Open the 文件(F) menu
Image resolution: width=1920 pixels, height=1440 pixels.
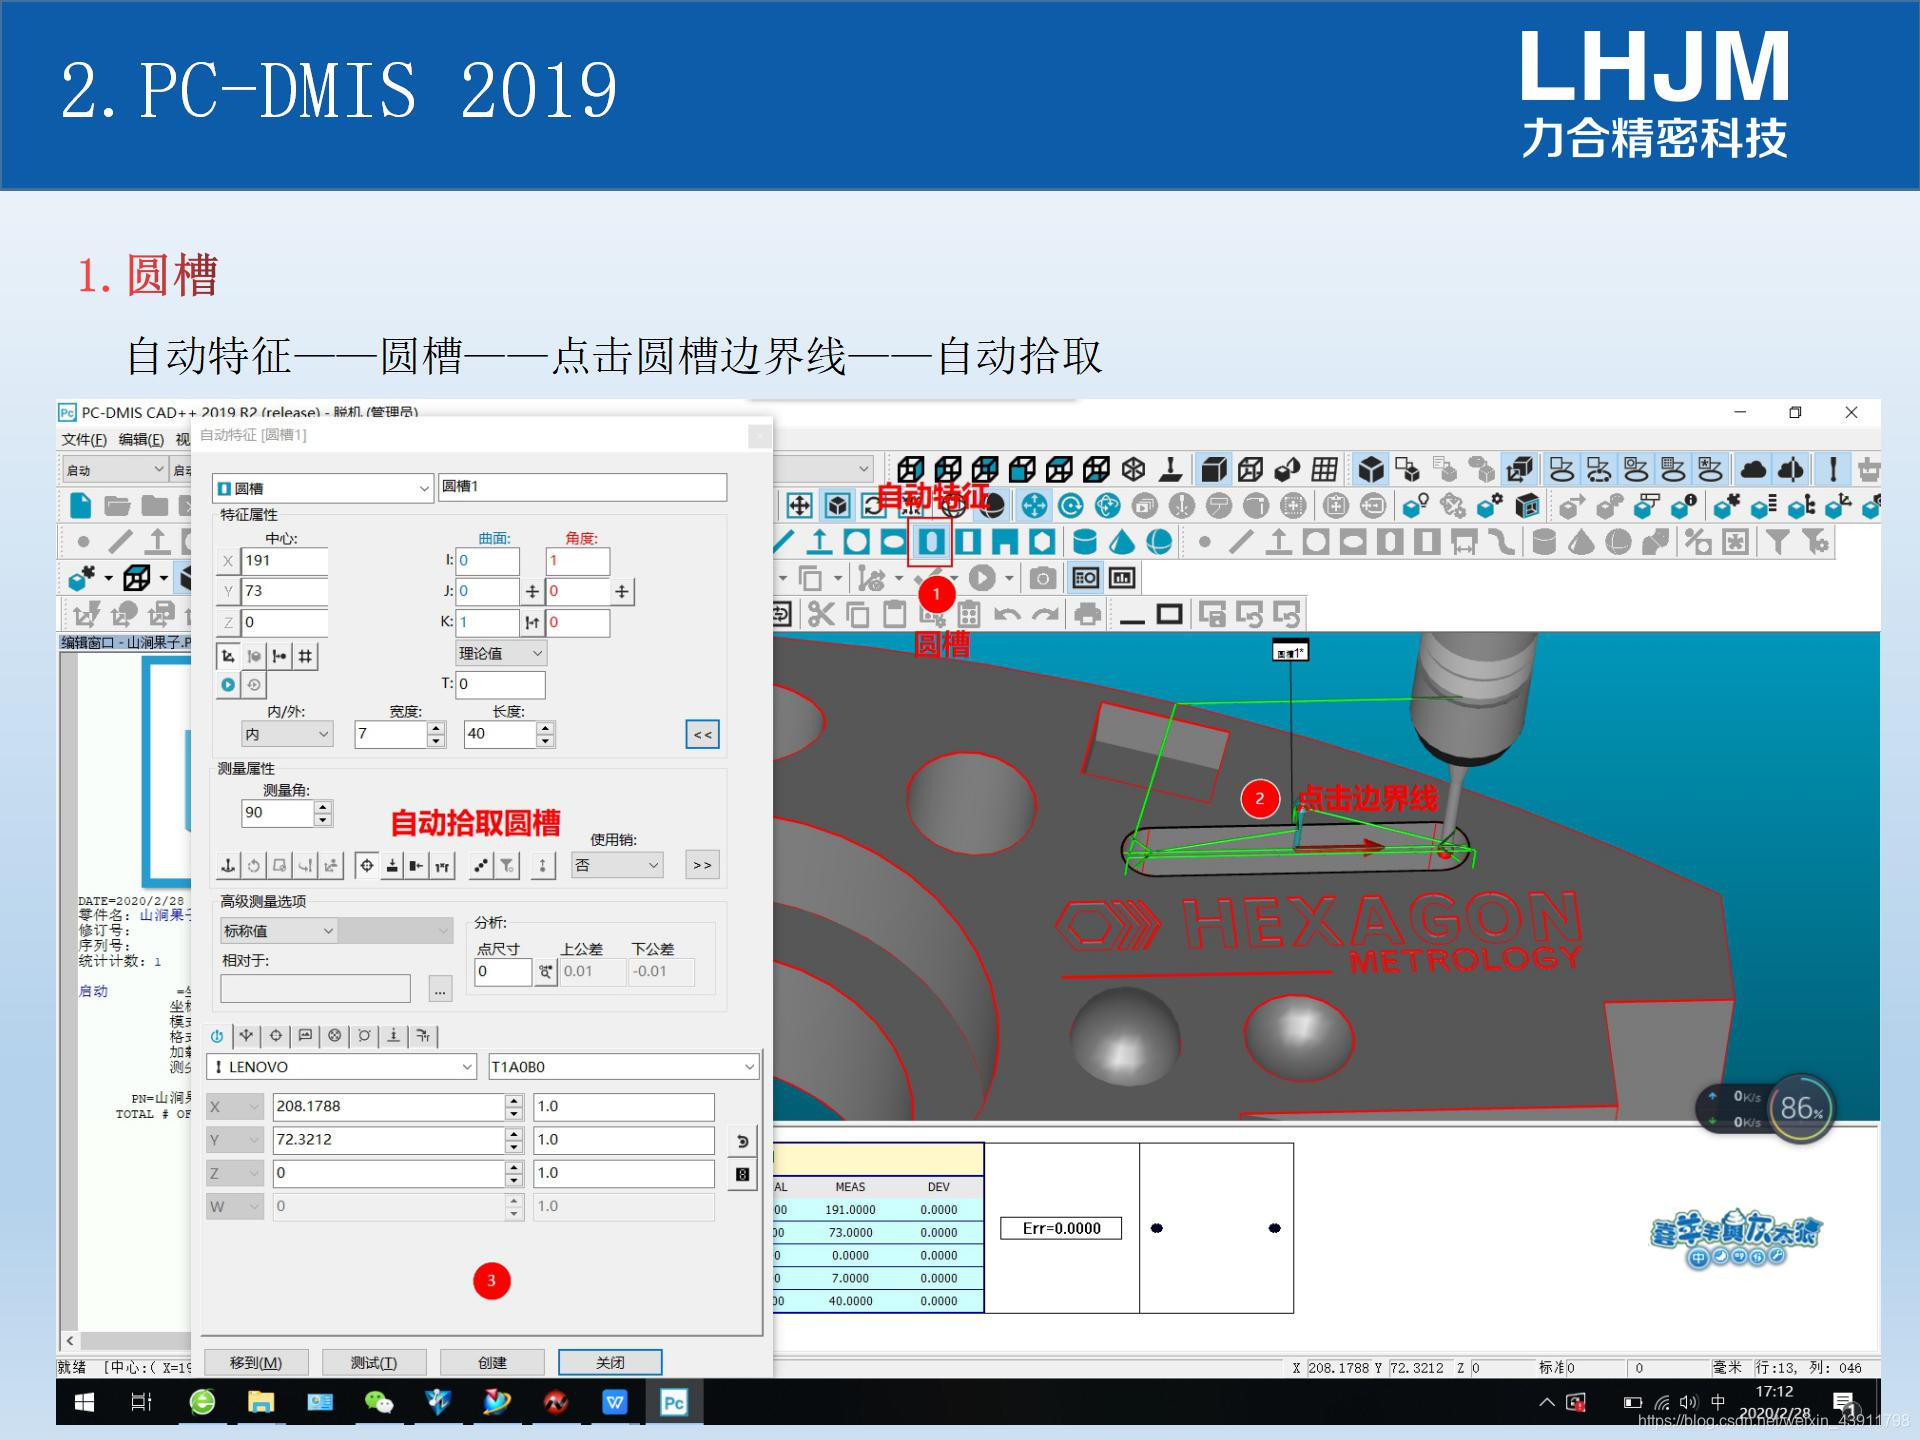[x=84, y=440]
